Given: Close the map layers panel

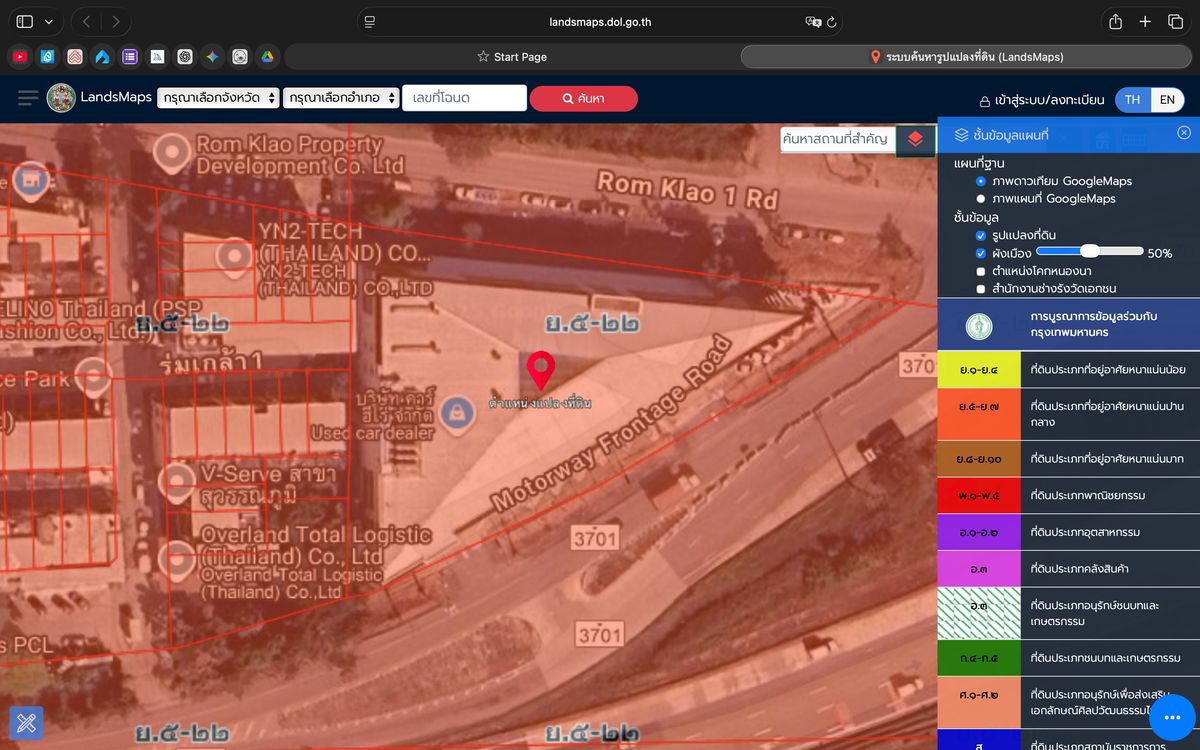Looking at the screenshot, I should 1183,133.
